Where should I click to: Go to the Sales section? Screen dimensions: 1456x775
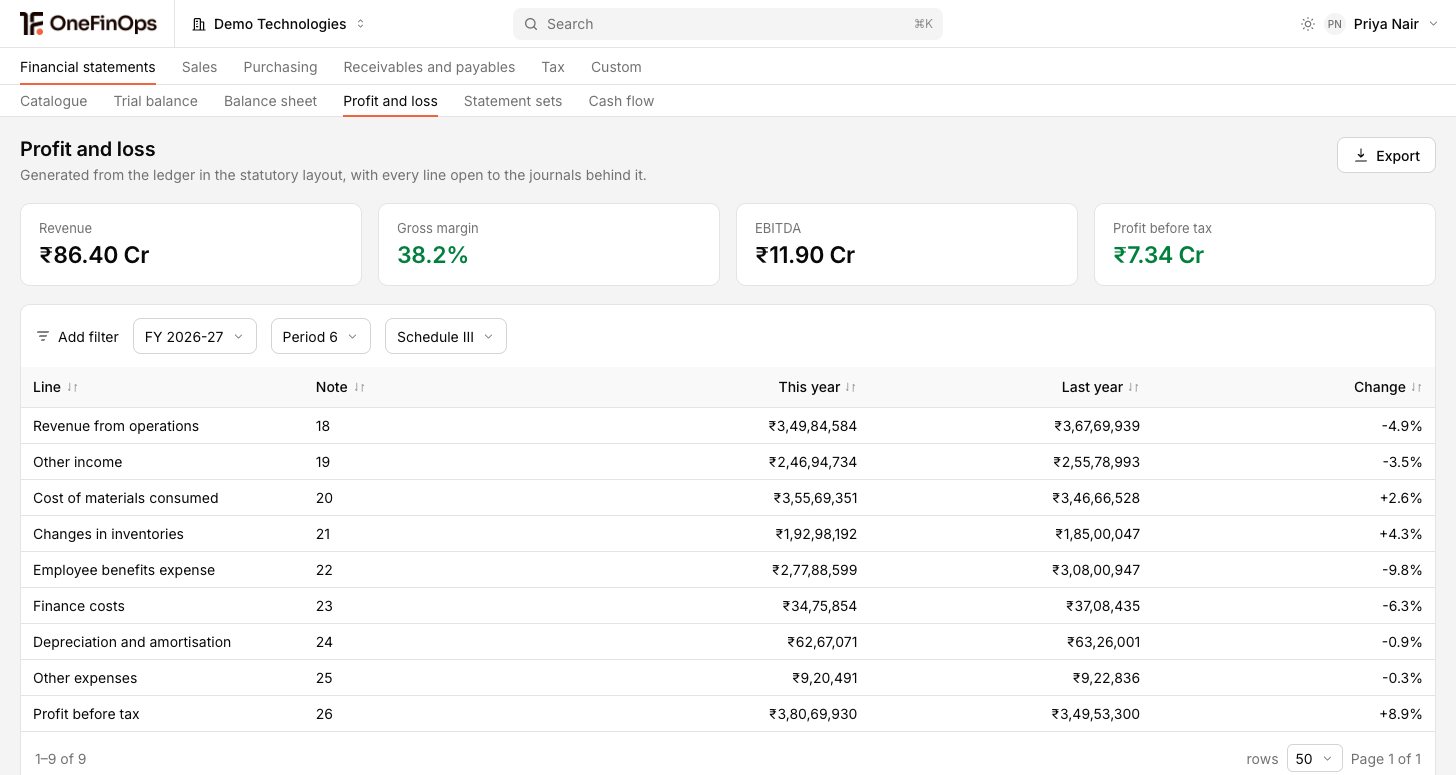pos(200,67)
